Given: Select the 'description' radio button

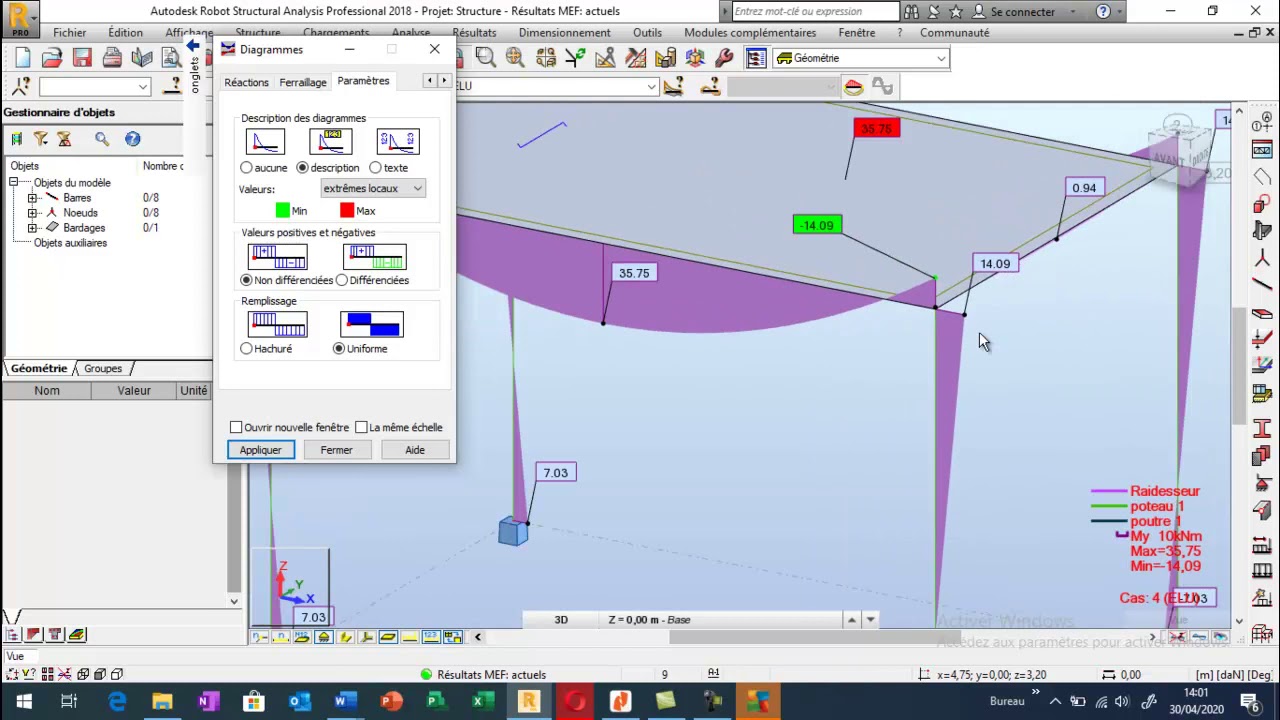Looking at the screenshot, I should click(x=302, y=168).
